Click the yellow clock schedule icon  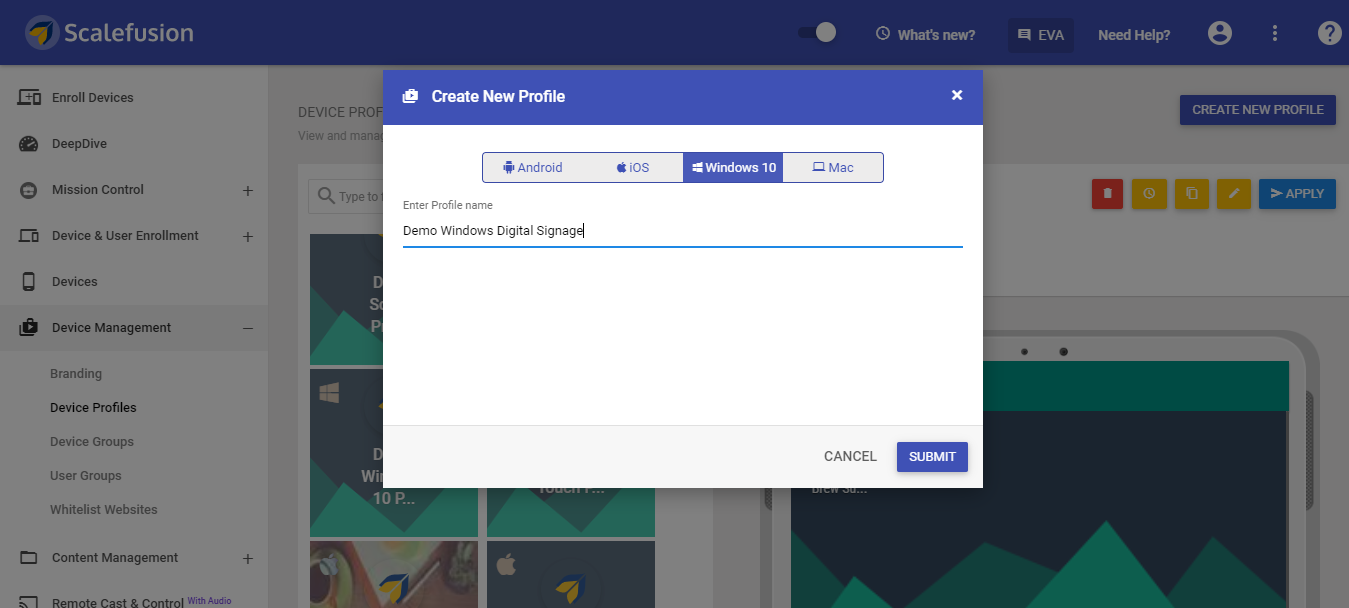[x=1149, y=194]
